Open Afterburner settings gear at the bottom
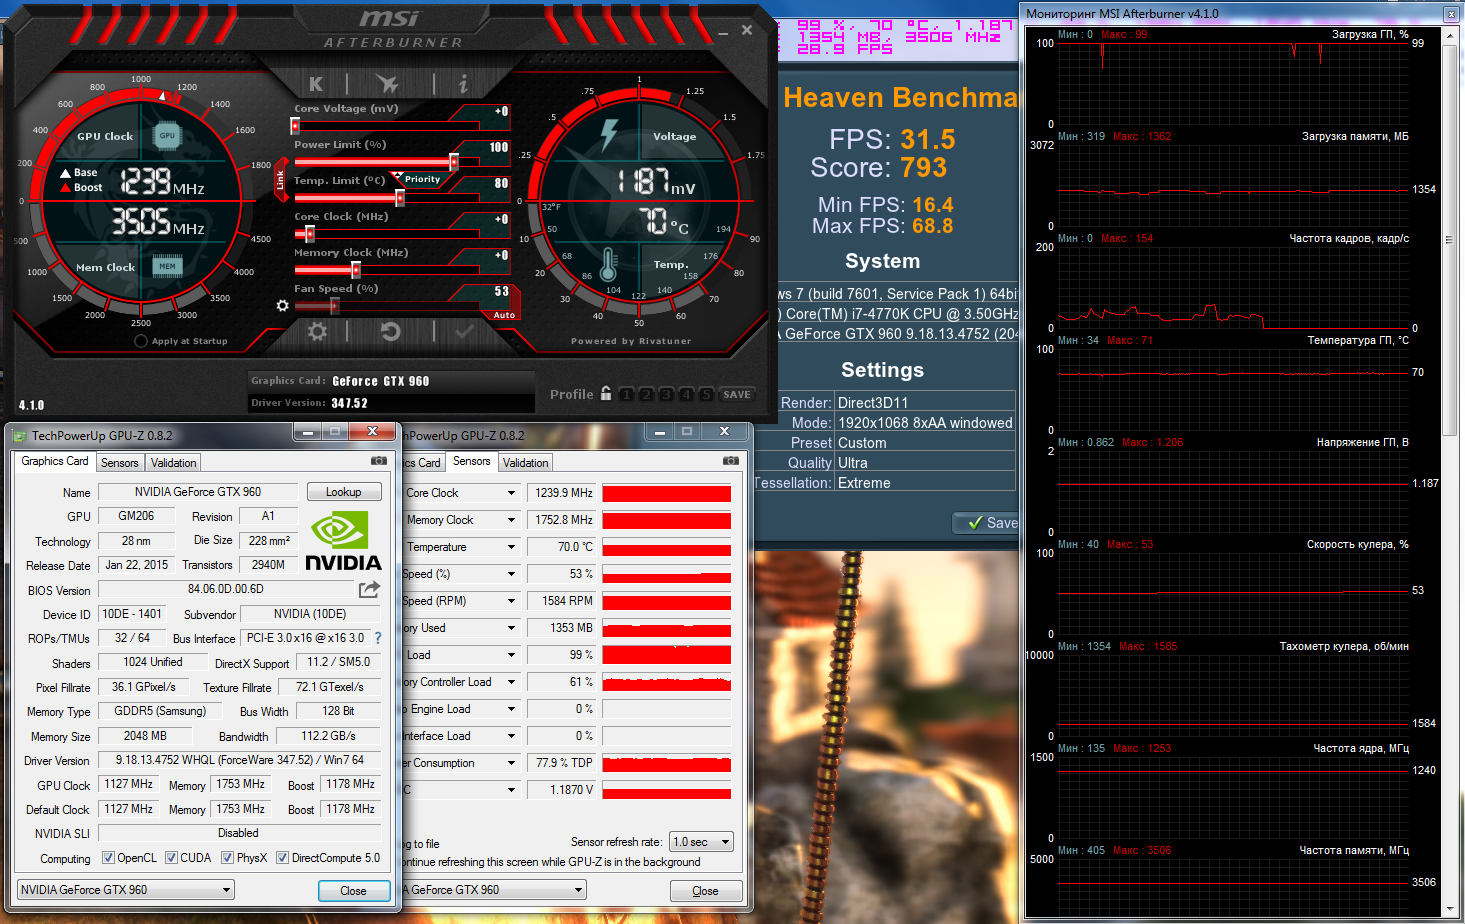This screenshot has width=1465, height=924. [x=317, y=331]
